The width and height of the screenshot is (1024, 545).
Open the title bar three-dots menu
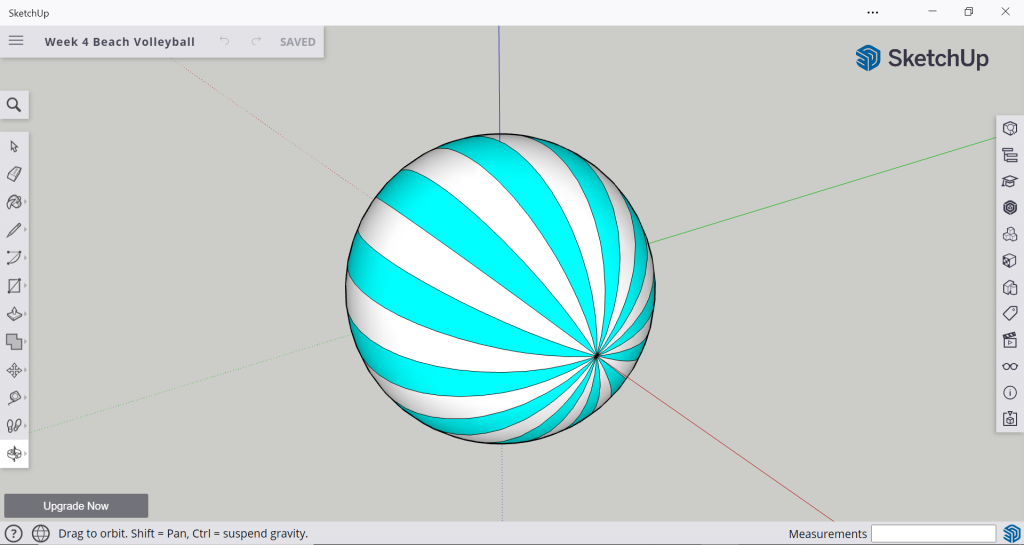(x=872, y=12)
